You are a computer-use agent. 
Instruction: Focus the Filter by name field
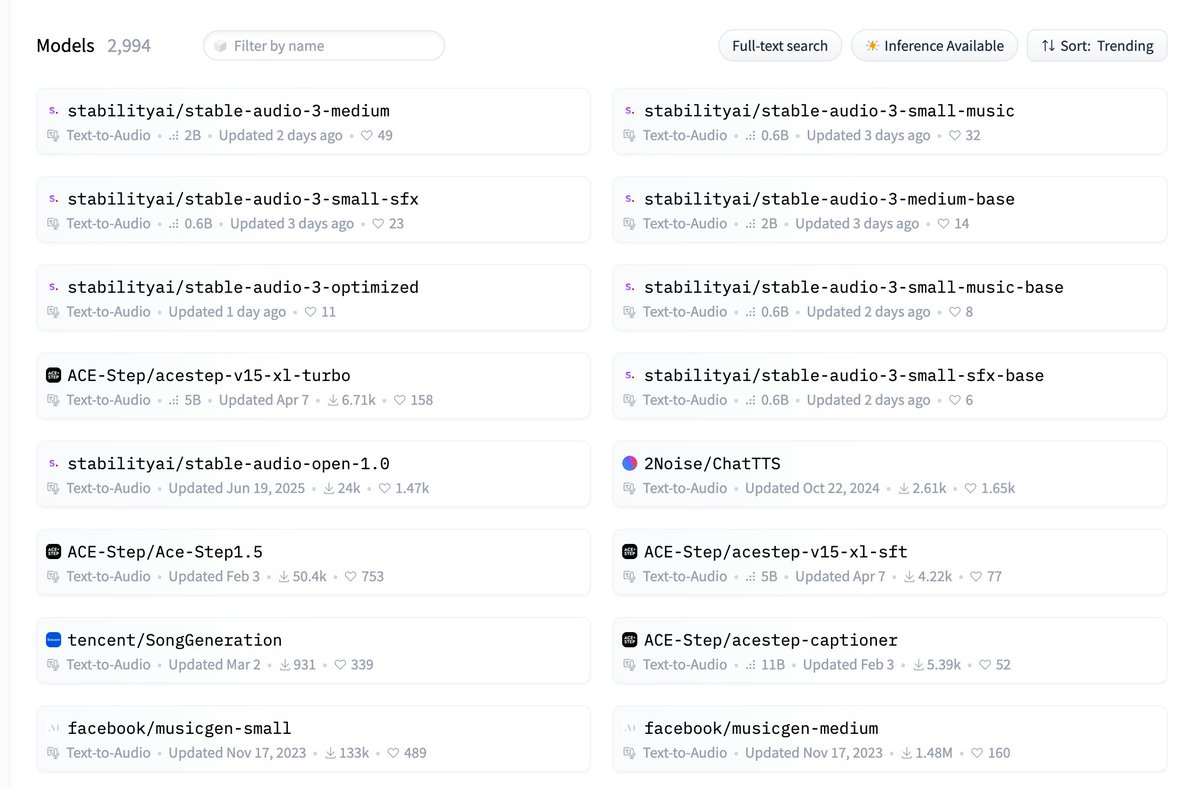[324, 46]
